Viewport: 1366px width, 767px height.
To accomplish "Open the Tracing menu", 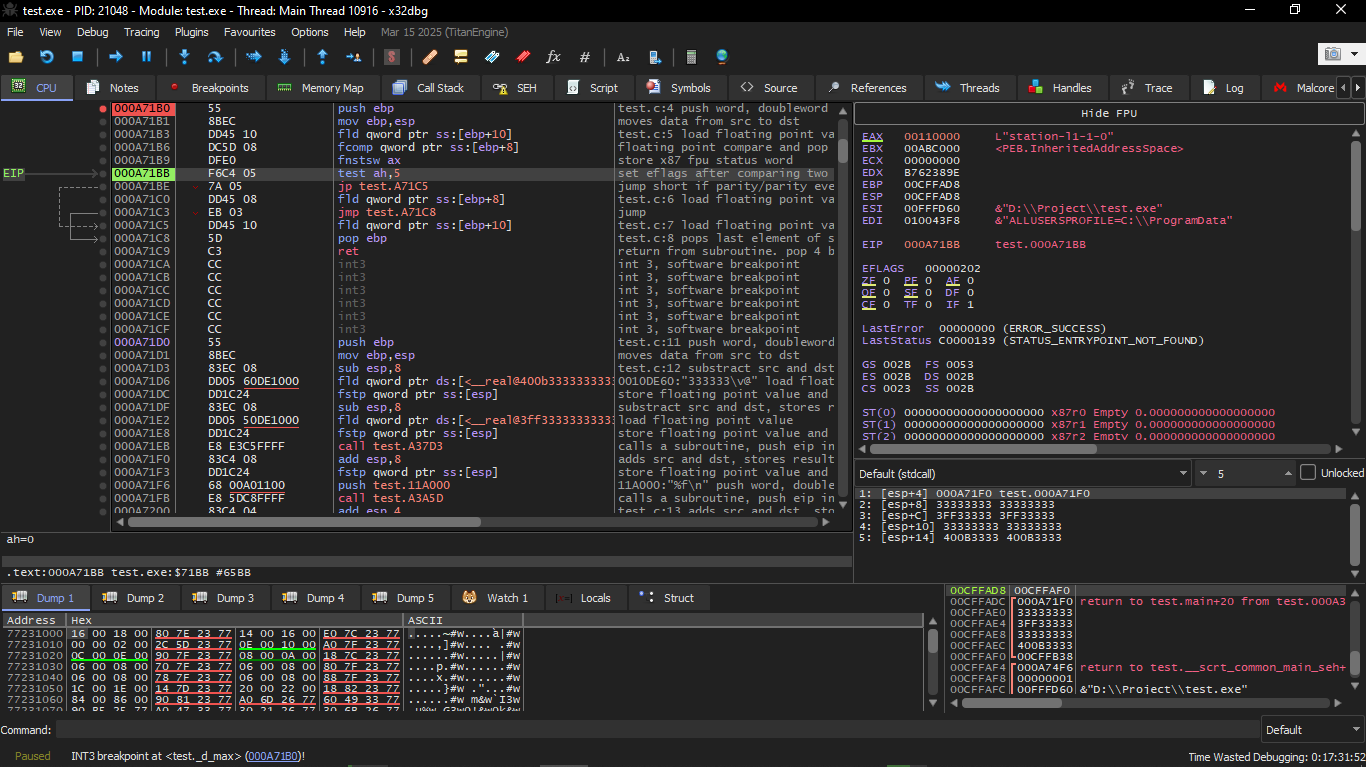I will point(141,32).
